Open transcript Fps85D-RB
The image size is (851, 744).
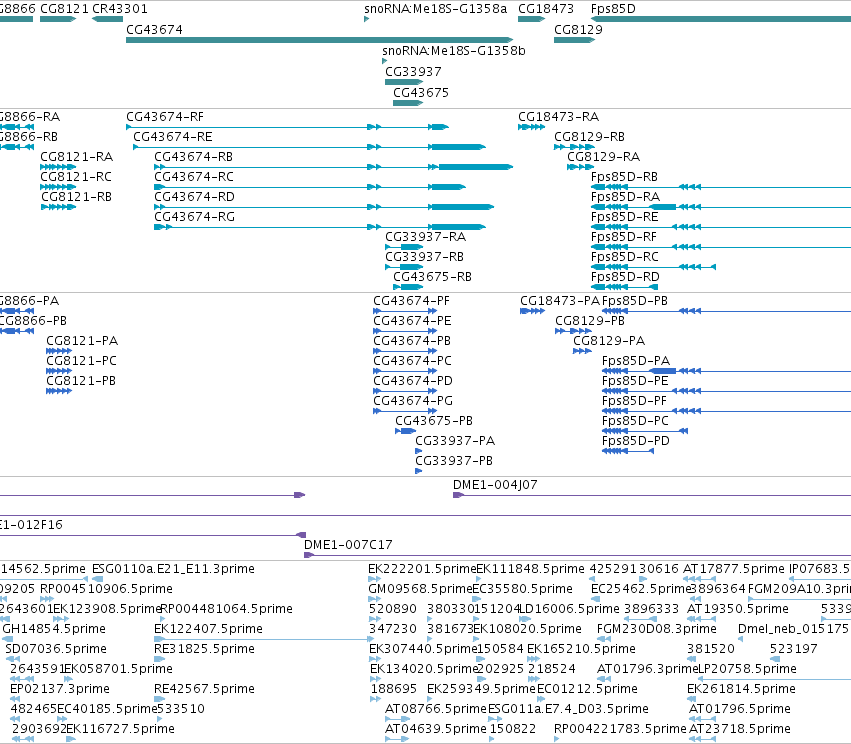click(624, 177)
